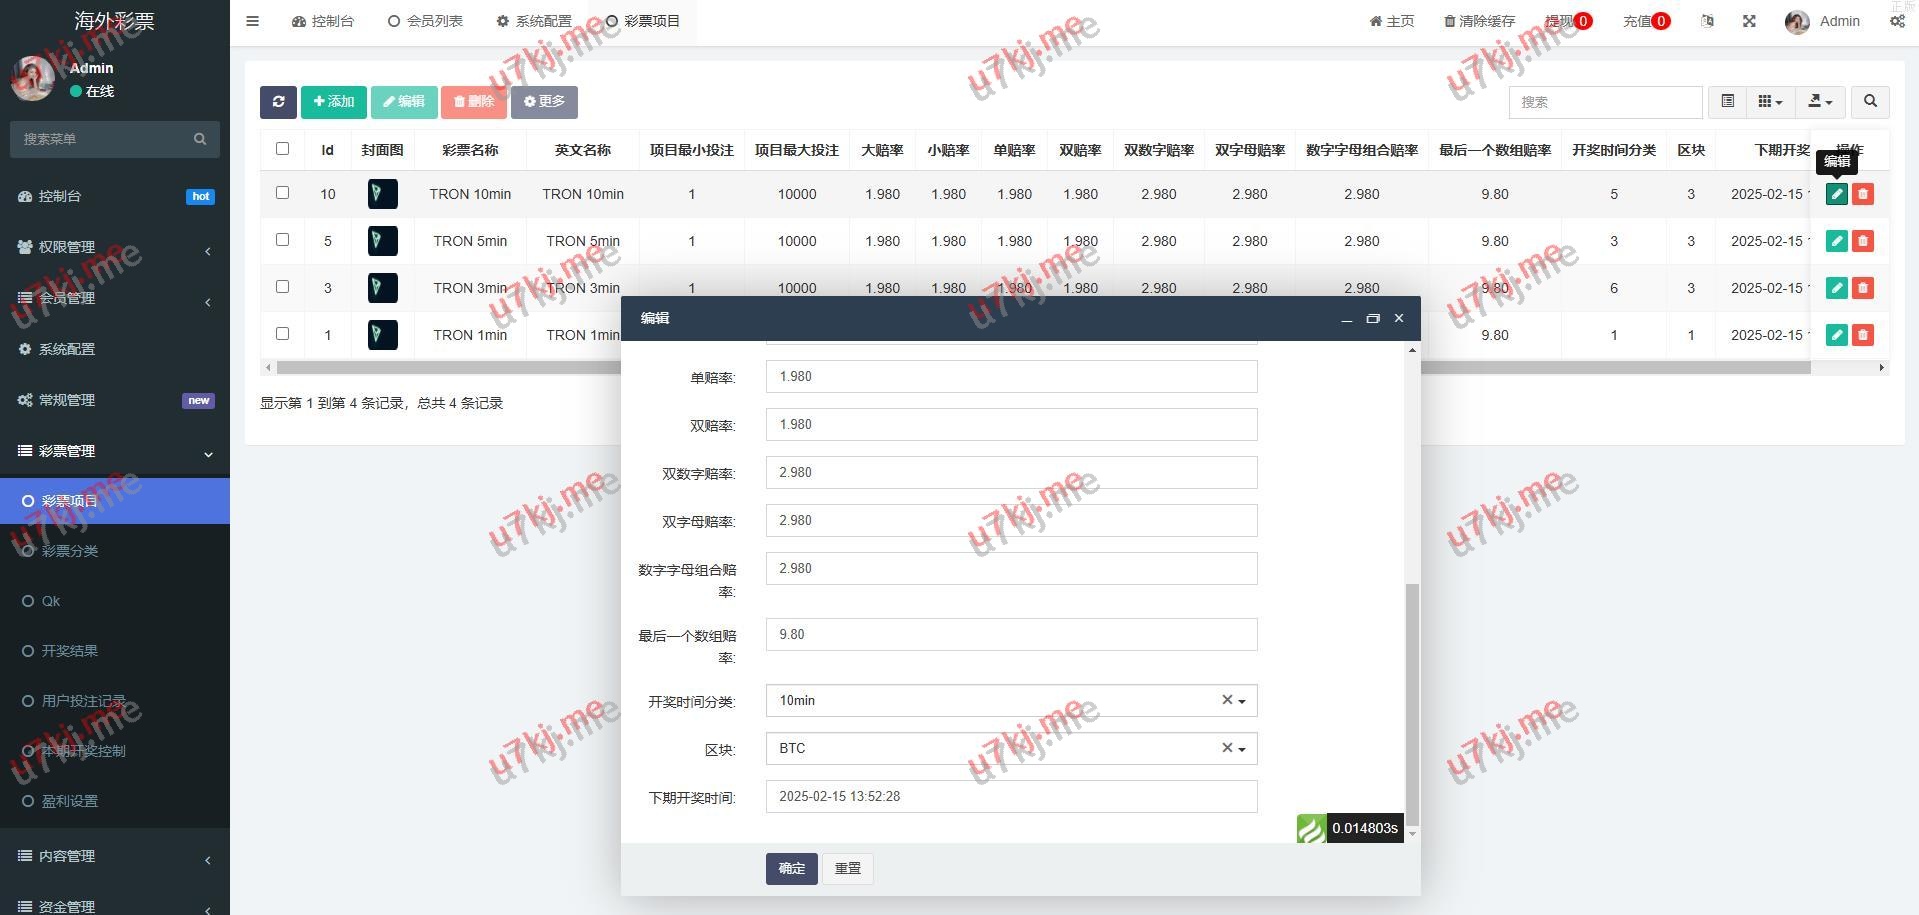The width and height of the screenshot is (1919, 915).
Task: Click the 下期开奖时间 date input field
Action: [1010, 797]
